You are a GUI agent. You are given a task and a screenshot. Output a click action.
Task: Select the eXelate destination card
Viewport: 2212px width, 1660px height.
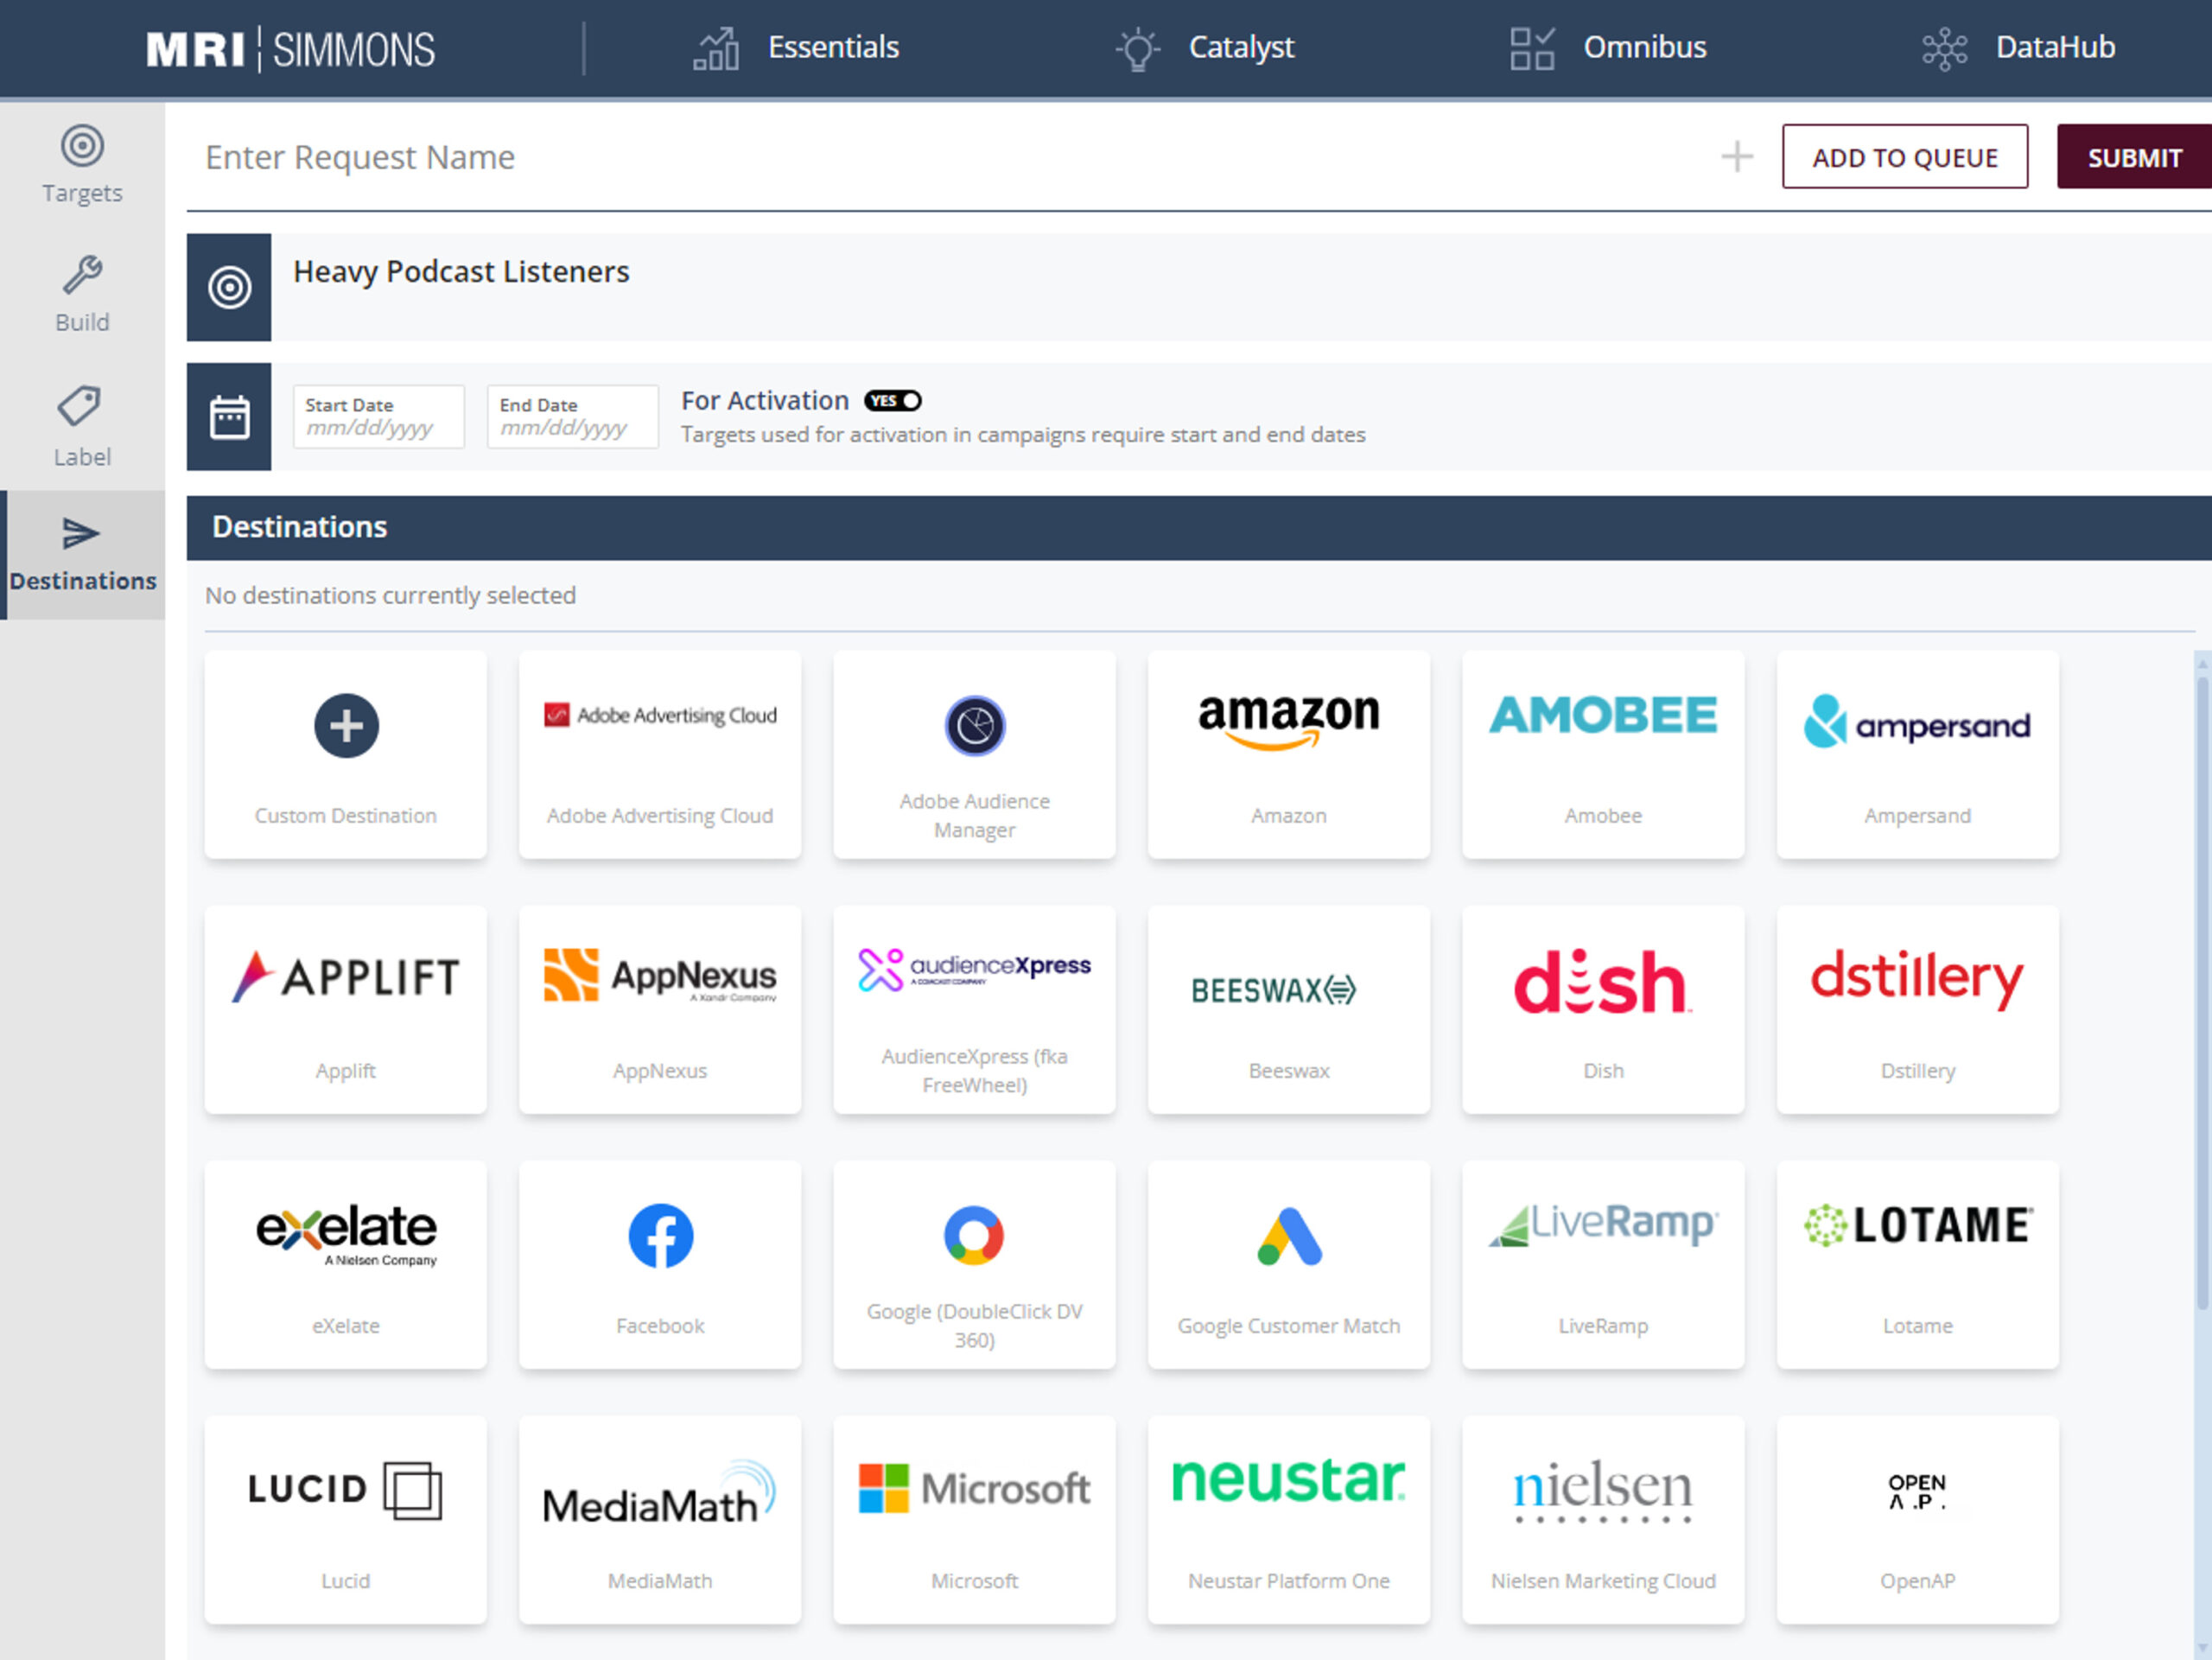pyautogui.click(x=346, y=1265)
